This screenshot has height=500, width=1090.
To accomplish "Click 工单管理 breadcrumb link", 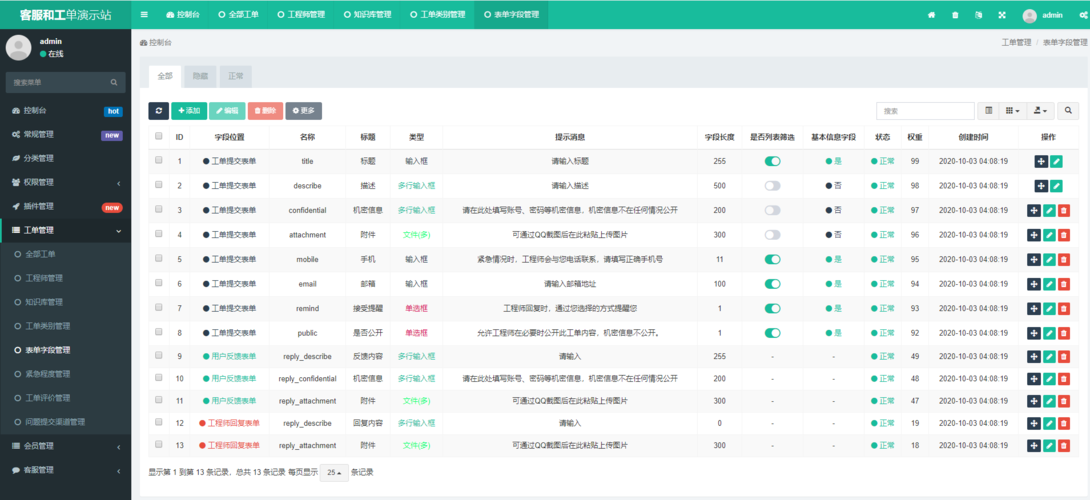I will point(1016,42).
